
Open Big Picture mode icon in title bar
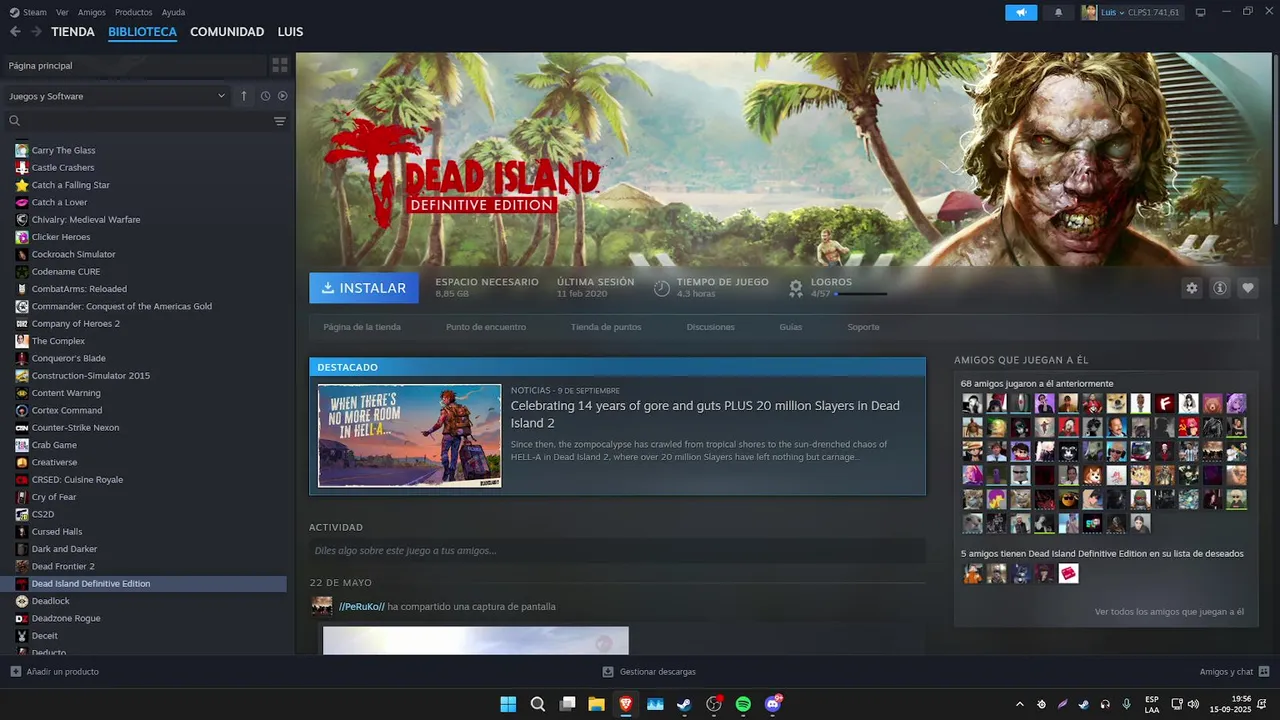pos(1200,12)
